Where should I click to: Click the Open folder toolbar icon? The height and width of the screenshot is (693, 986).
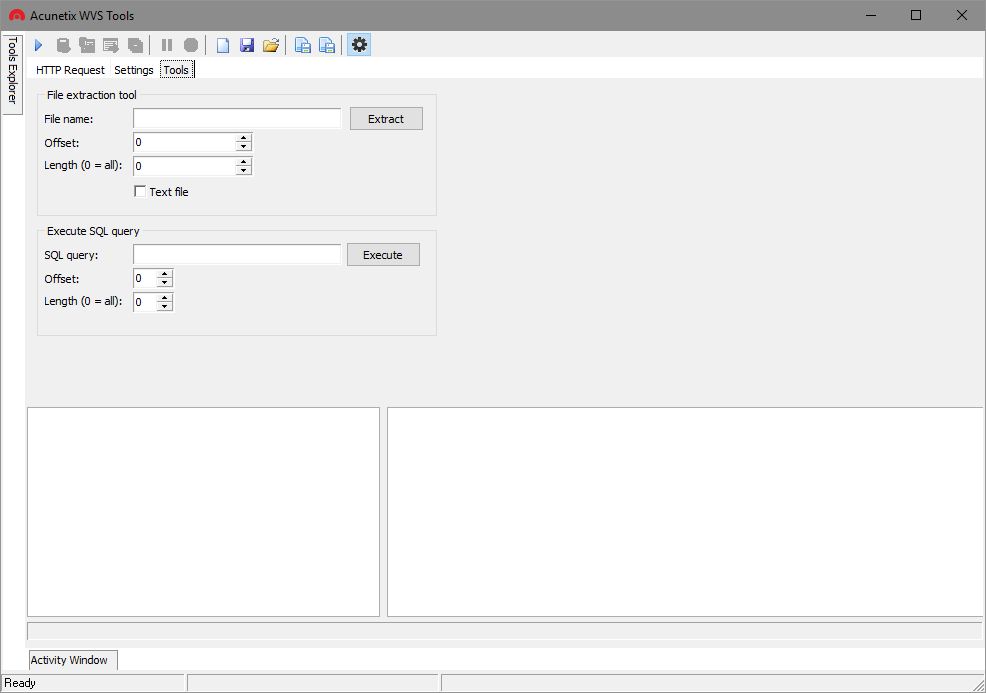tap(271, 45)
